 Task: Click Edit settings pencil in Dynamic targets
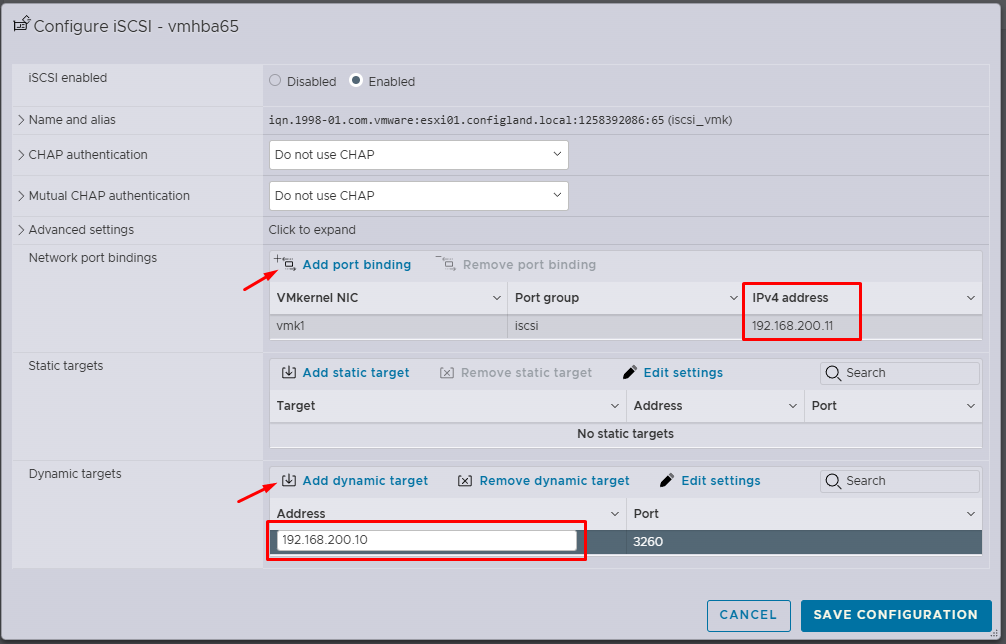pyautogui.click(x=667, y=480)
